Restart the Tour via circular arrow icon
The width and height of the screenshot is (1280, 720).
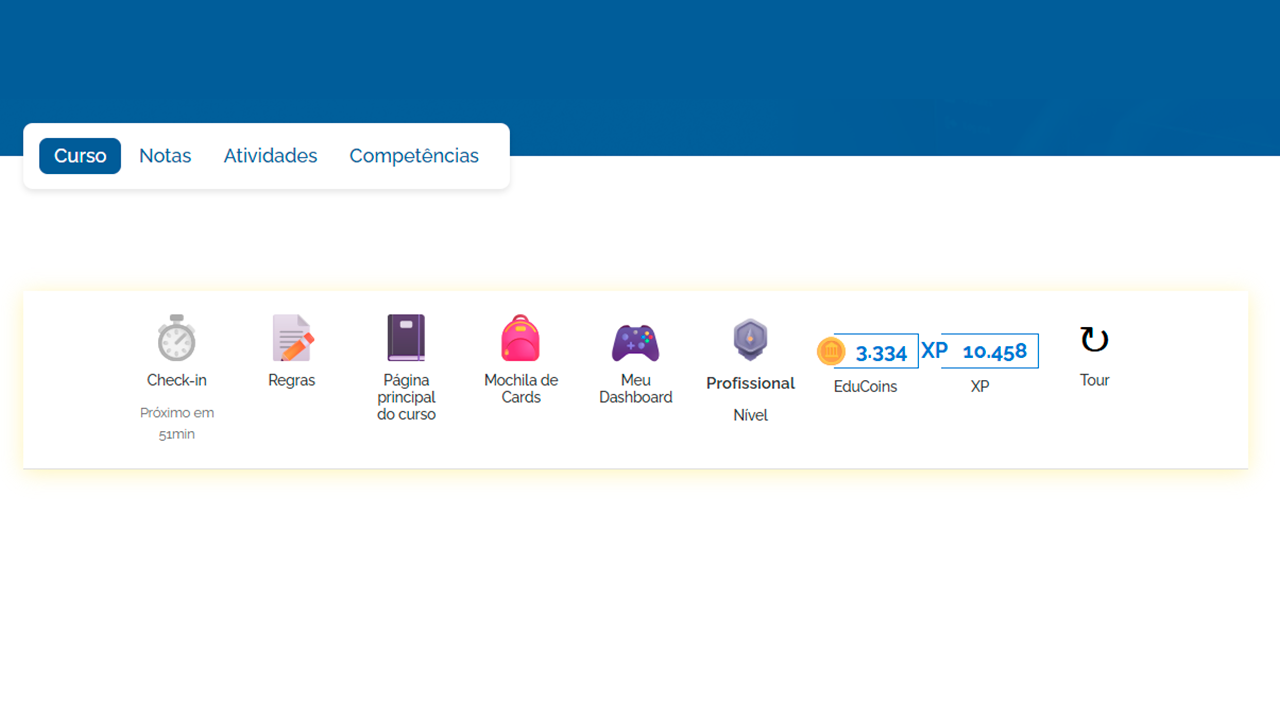pos(1094,340)
